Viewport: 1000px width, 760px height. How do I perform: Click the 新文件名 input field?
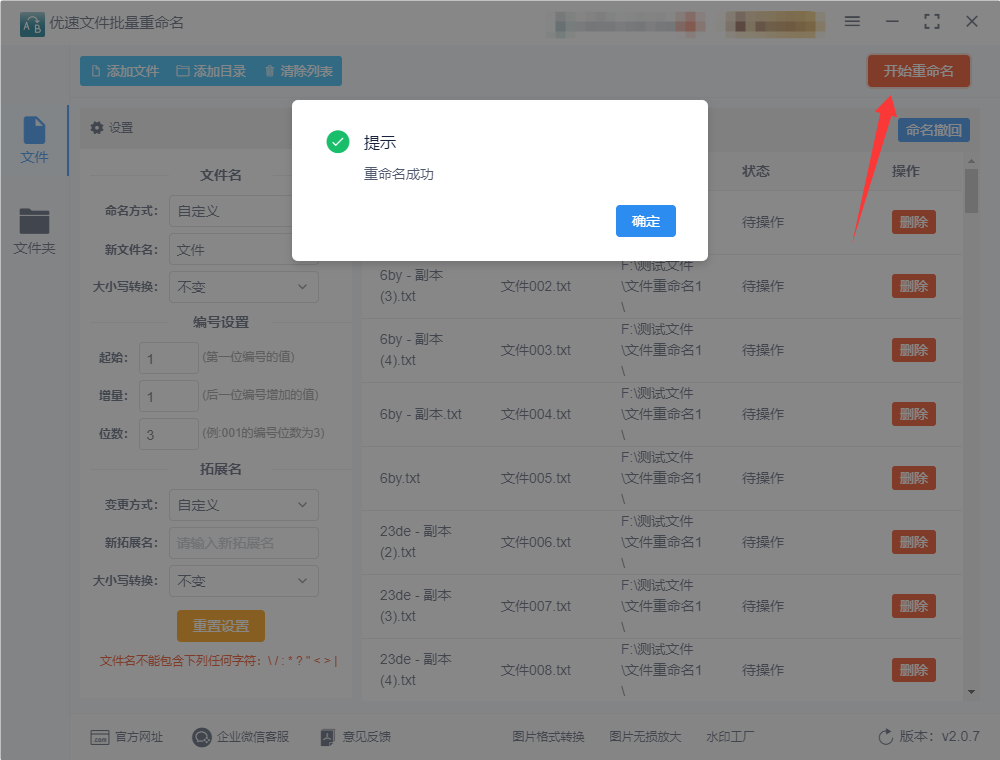[x=244, y=249]
